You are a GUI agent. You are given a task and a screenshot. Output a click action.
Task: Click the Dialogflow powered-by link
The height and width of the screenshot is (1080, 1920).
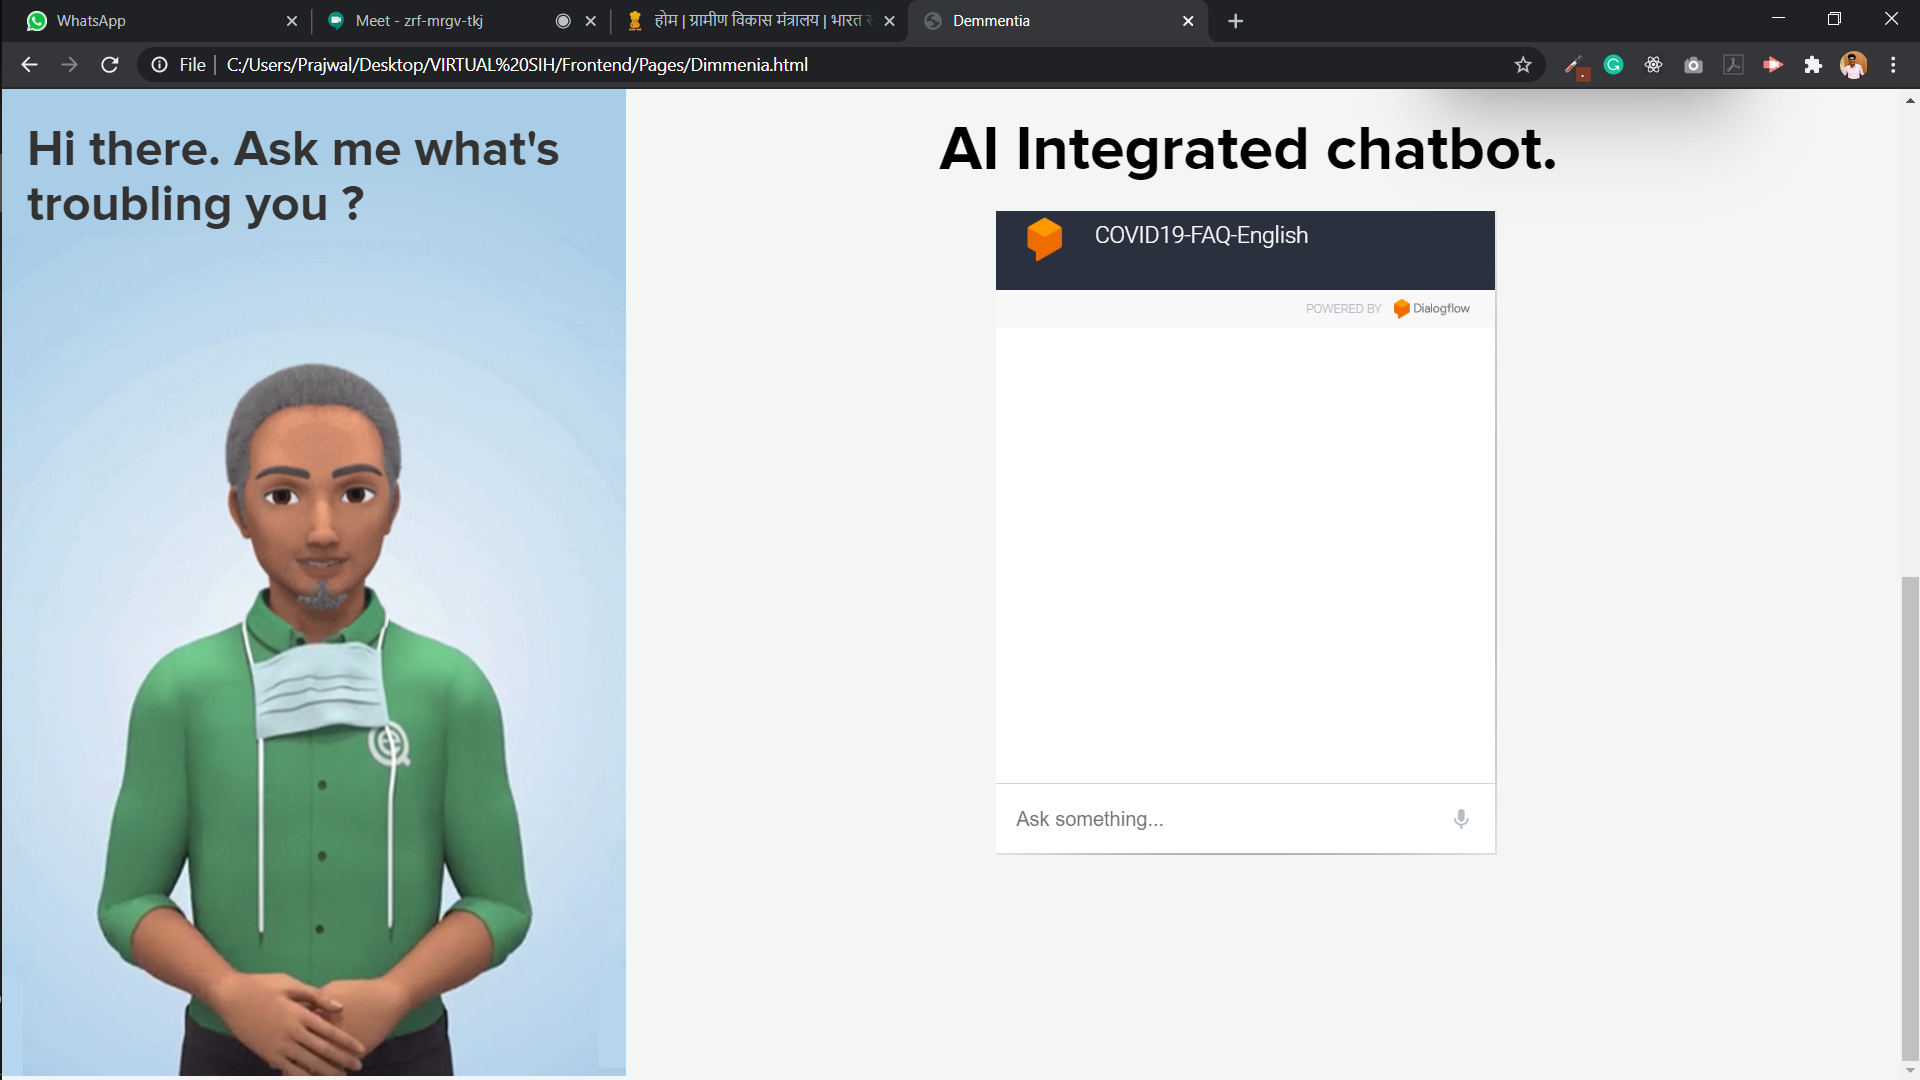coord(1432,309)
